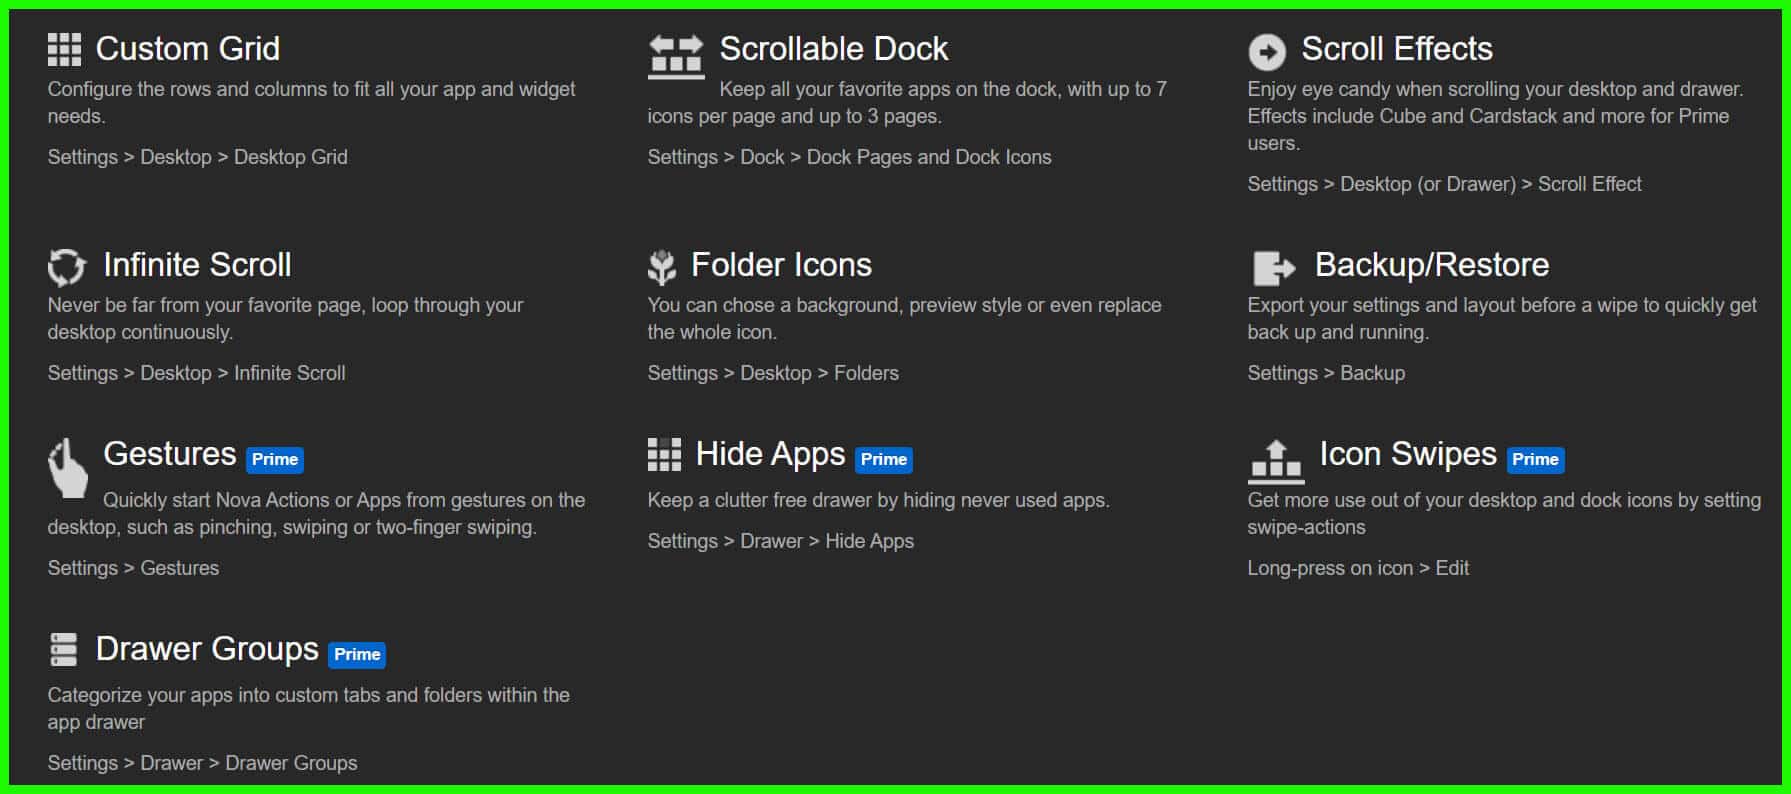Click 'Keep all your favorite apps' description
This screenshot has height=794, width=1791.
coord(907,102)
